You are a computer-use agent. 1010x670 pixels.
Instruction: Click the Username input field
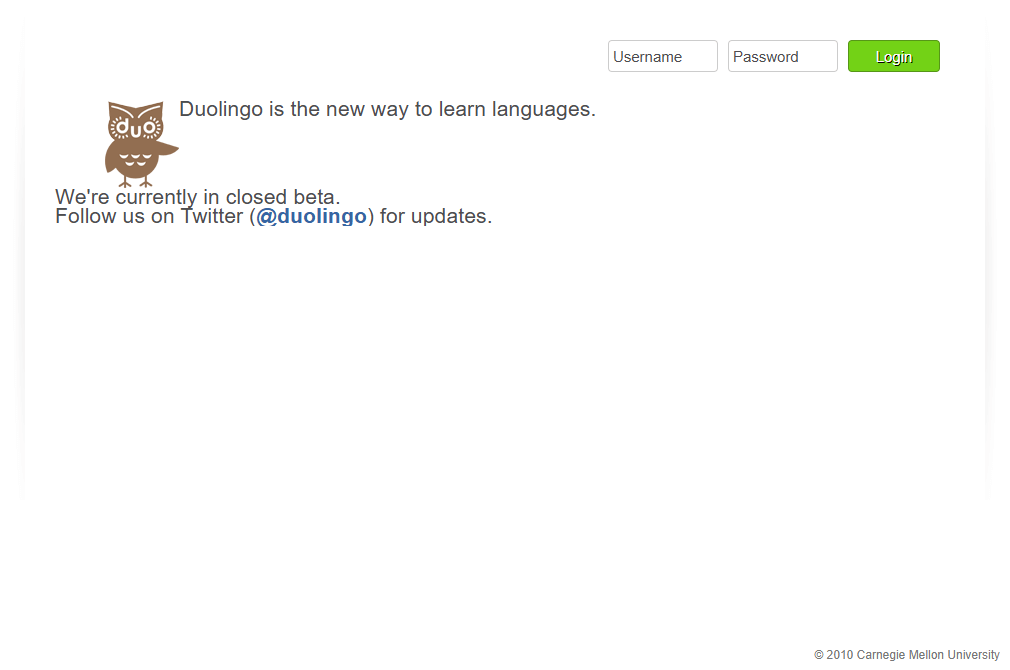[x=662, y=56]
